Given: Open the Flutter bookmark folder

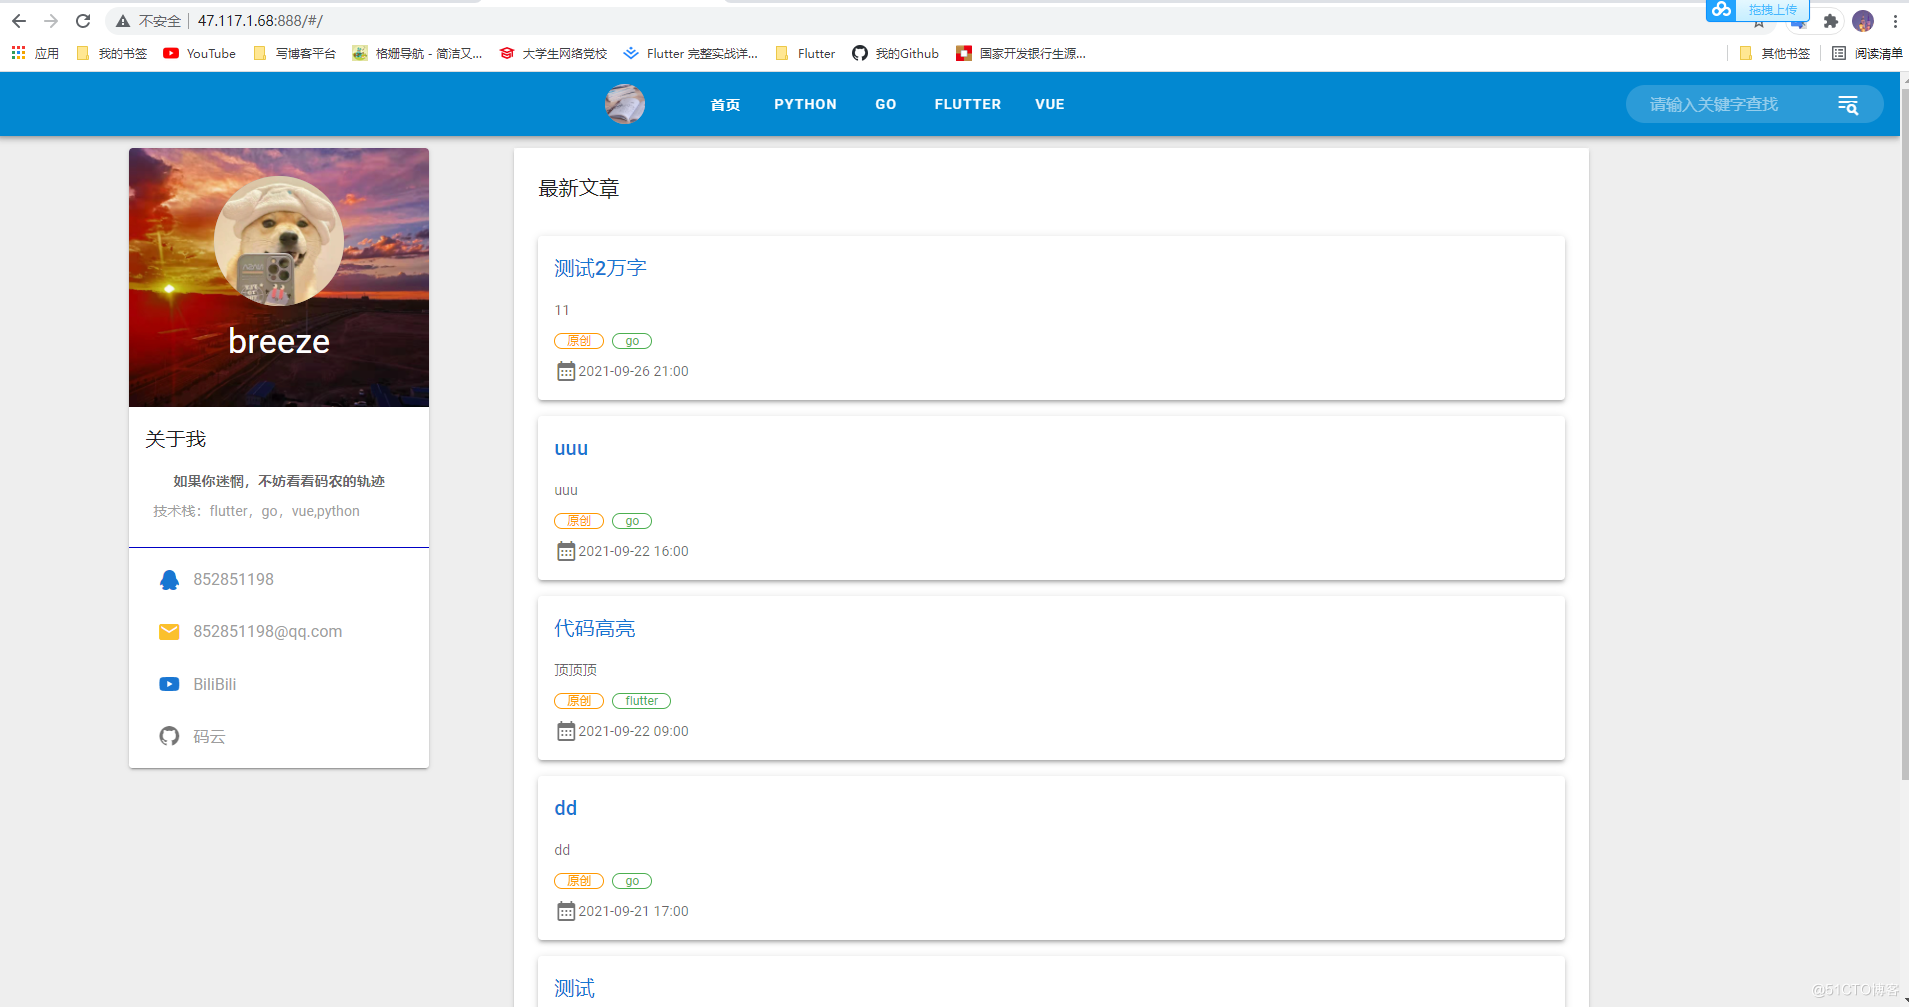Looking at the screenshot, I should coord(805,53).
